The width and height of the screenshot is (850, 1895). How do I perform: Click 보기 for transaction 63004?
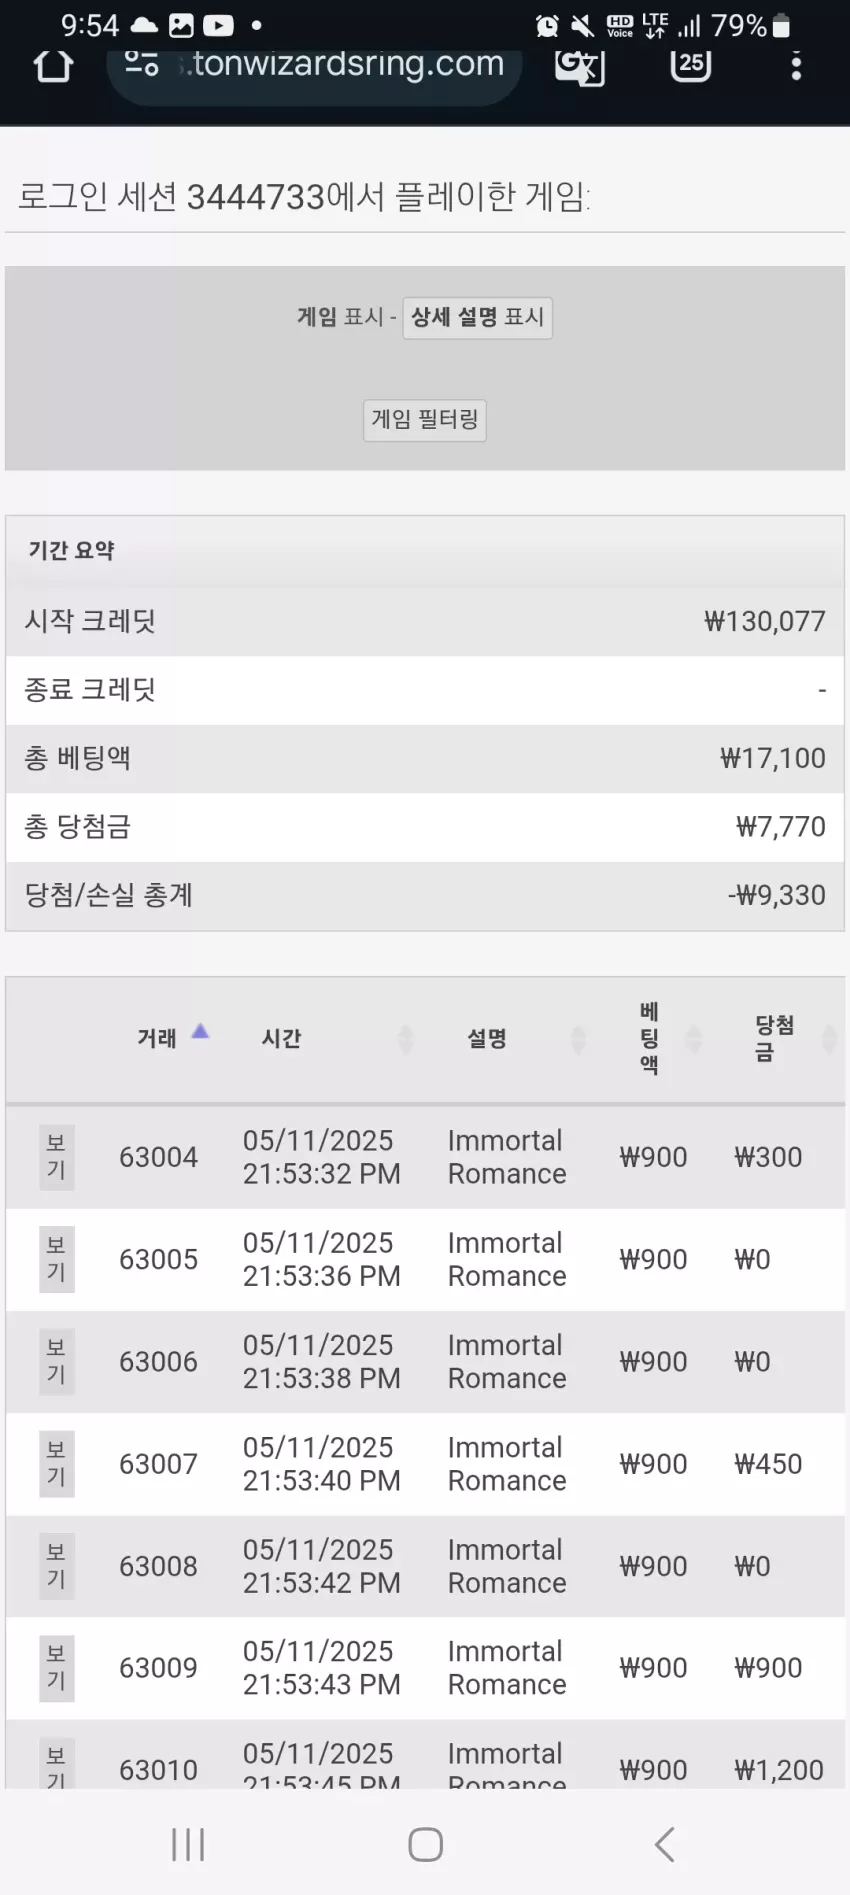[x=57, y=1157]
